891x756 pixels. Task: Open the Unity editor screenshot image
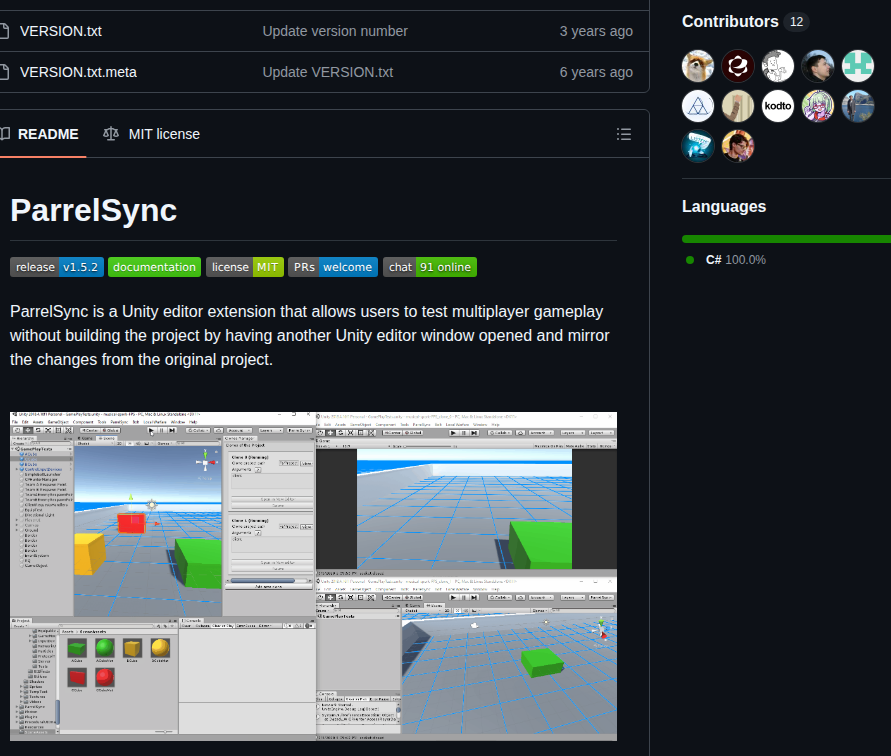click(x=314, y=576)
